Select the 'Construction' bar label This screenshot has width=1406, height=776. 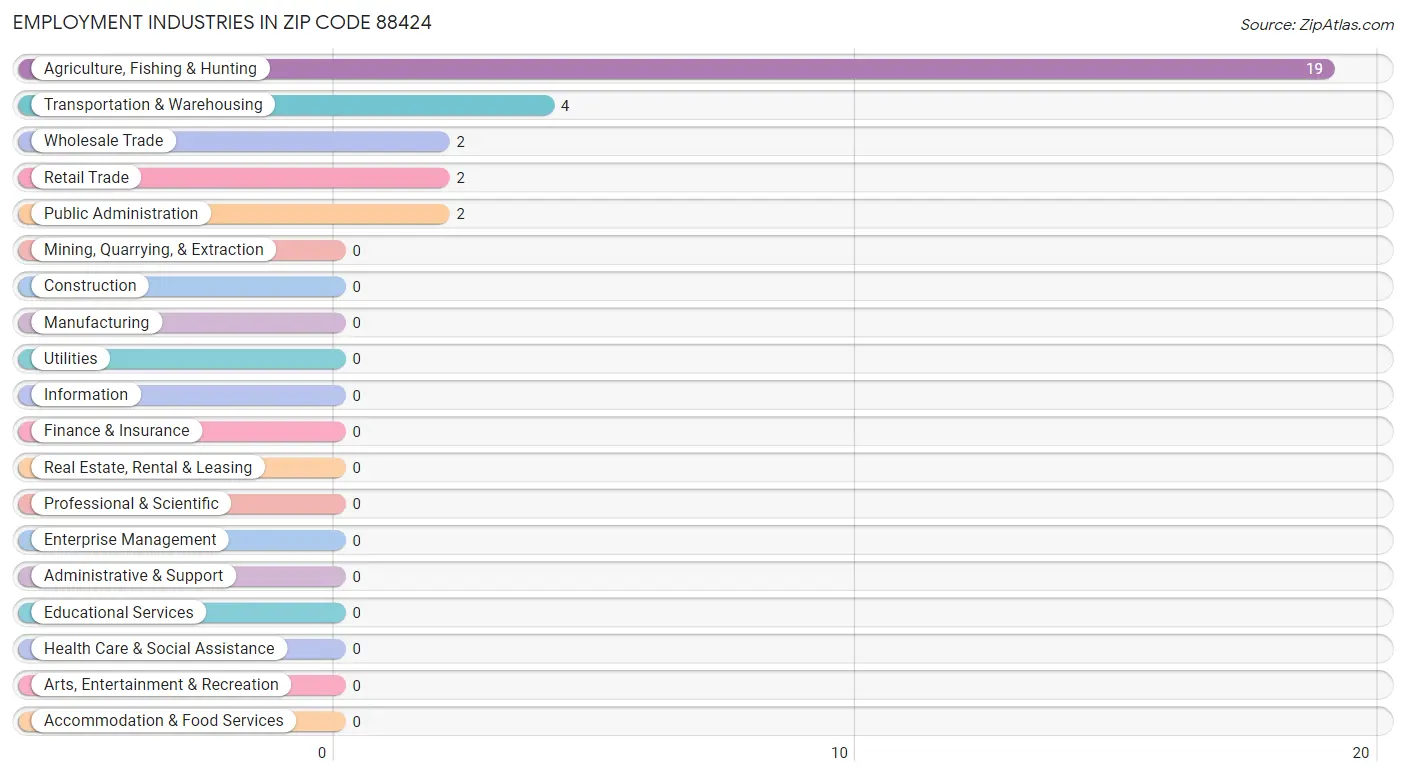point(90,286)
